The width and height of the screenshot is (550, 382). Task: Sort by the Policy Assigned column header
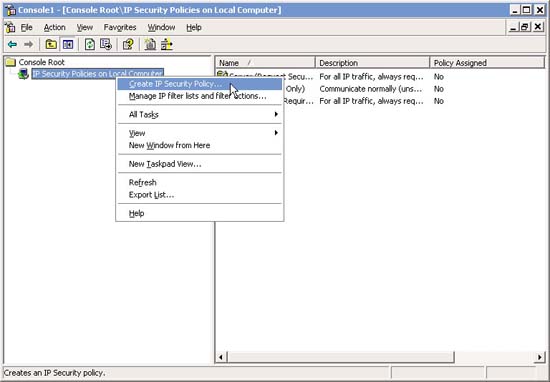[x=487, y=63]
